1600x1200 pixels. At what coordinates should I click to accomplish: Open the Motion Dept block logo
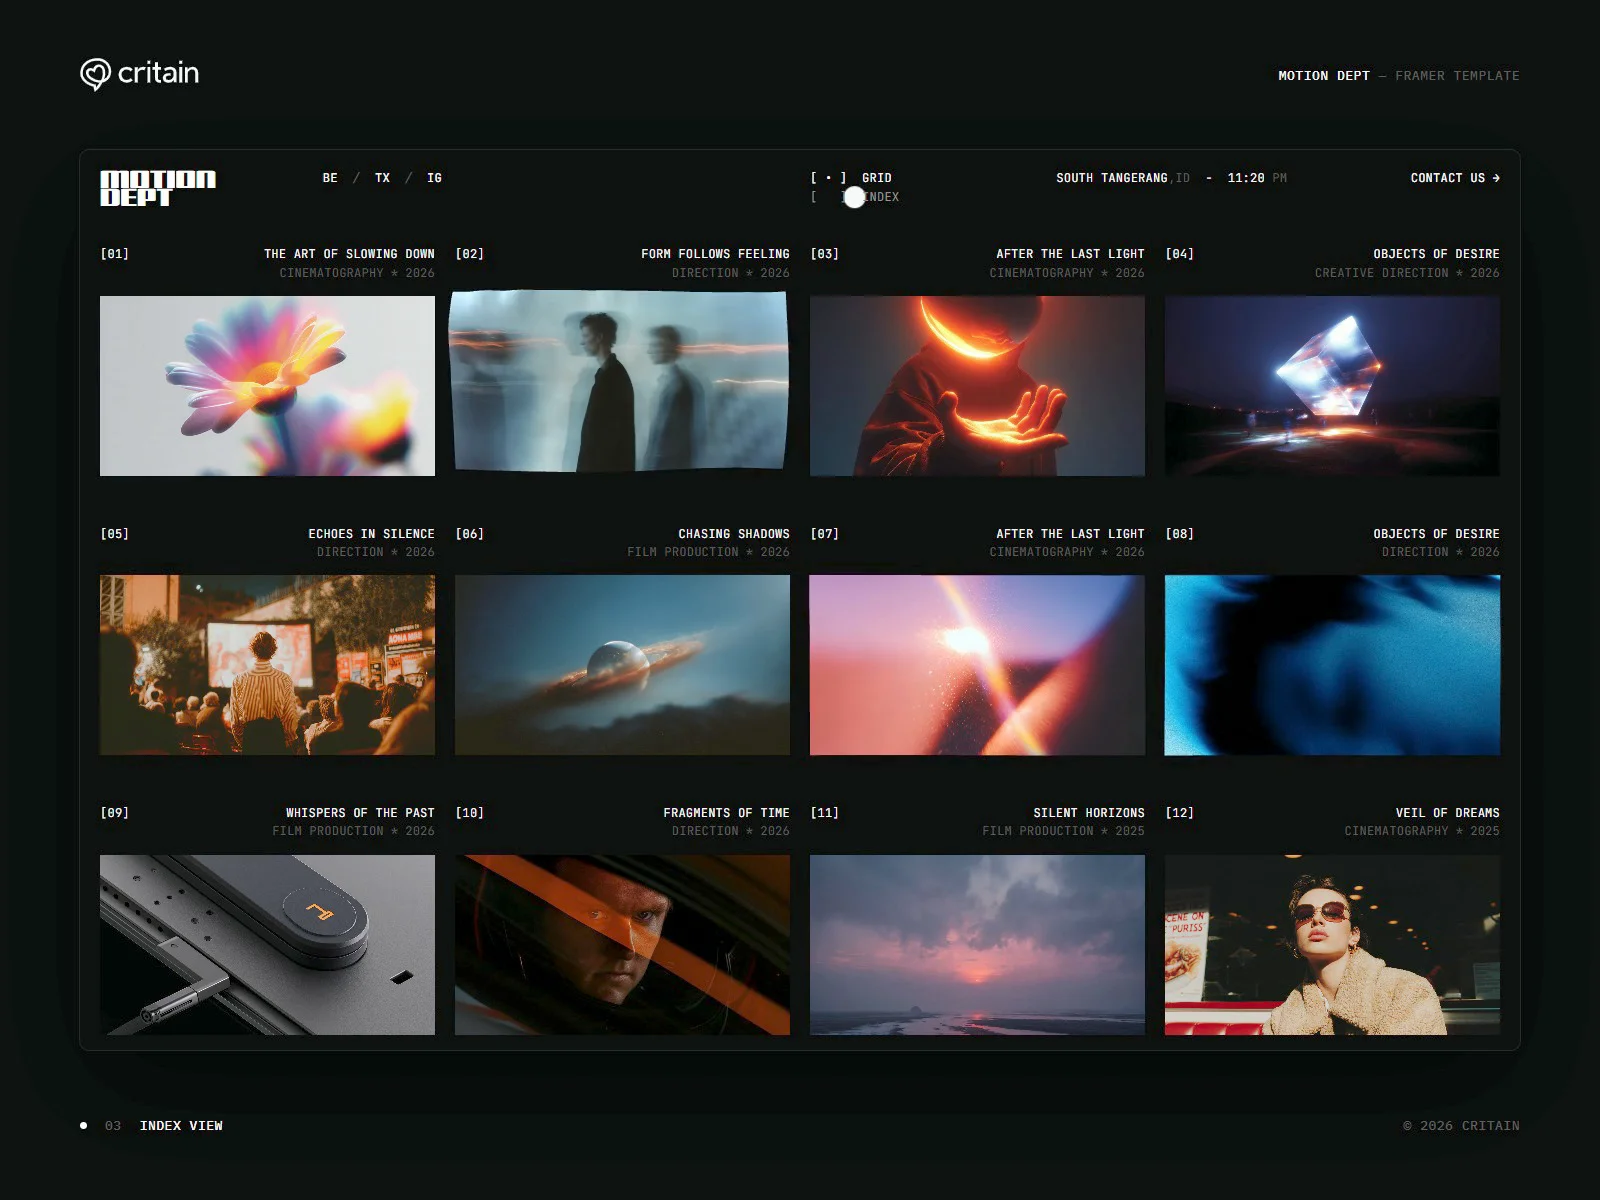(158, 188)
